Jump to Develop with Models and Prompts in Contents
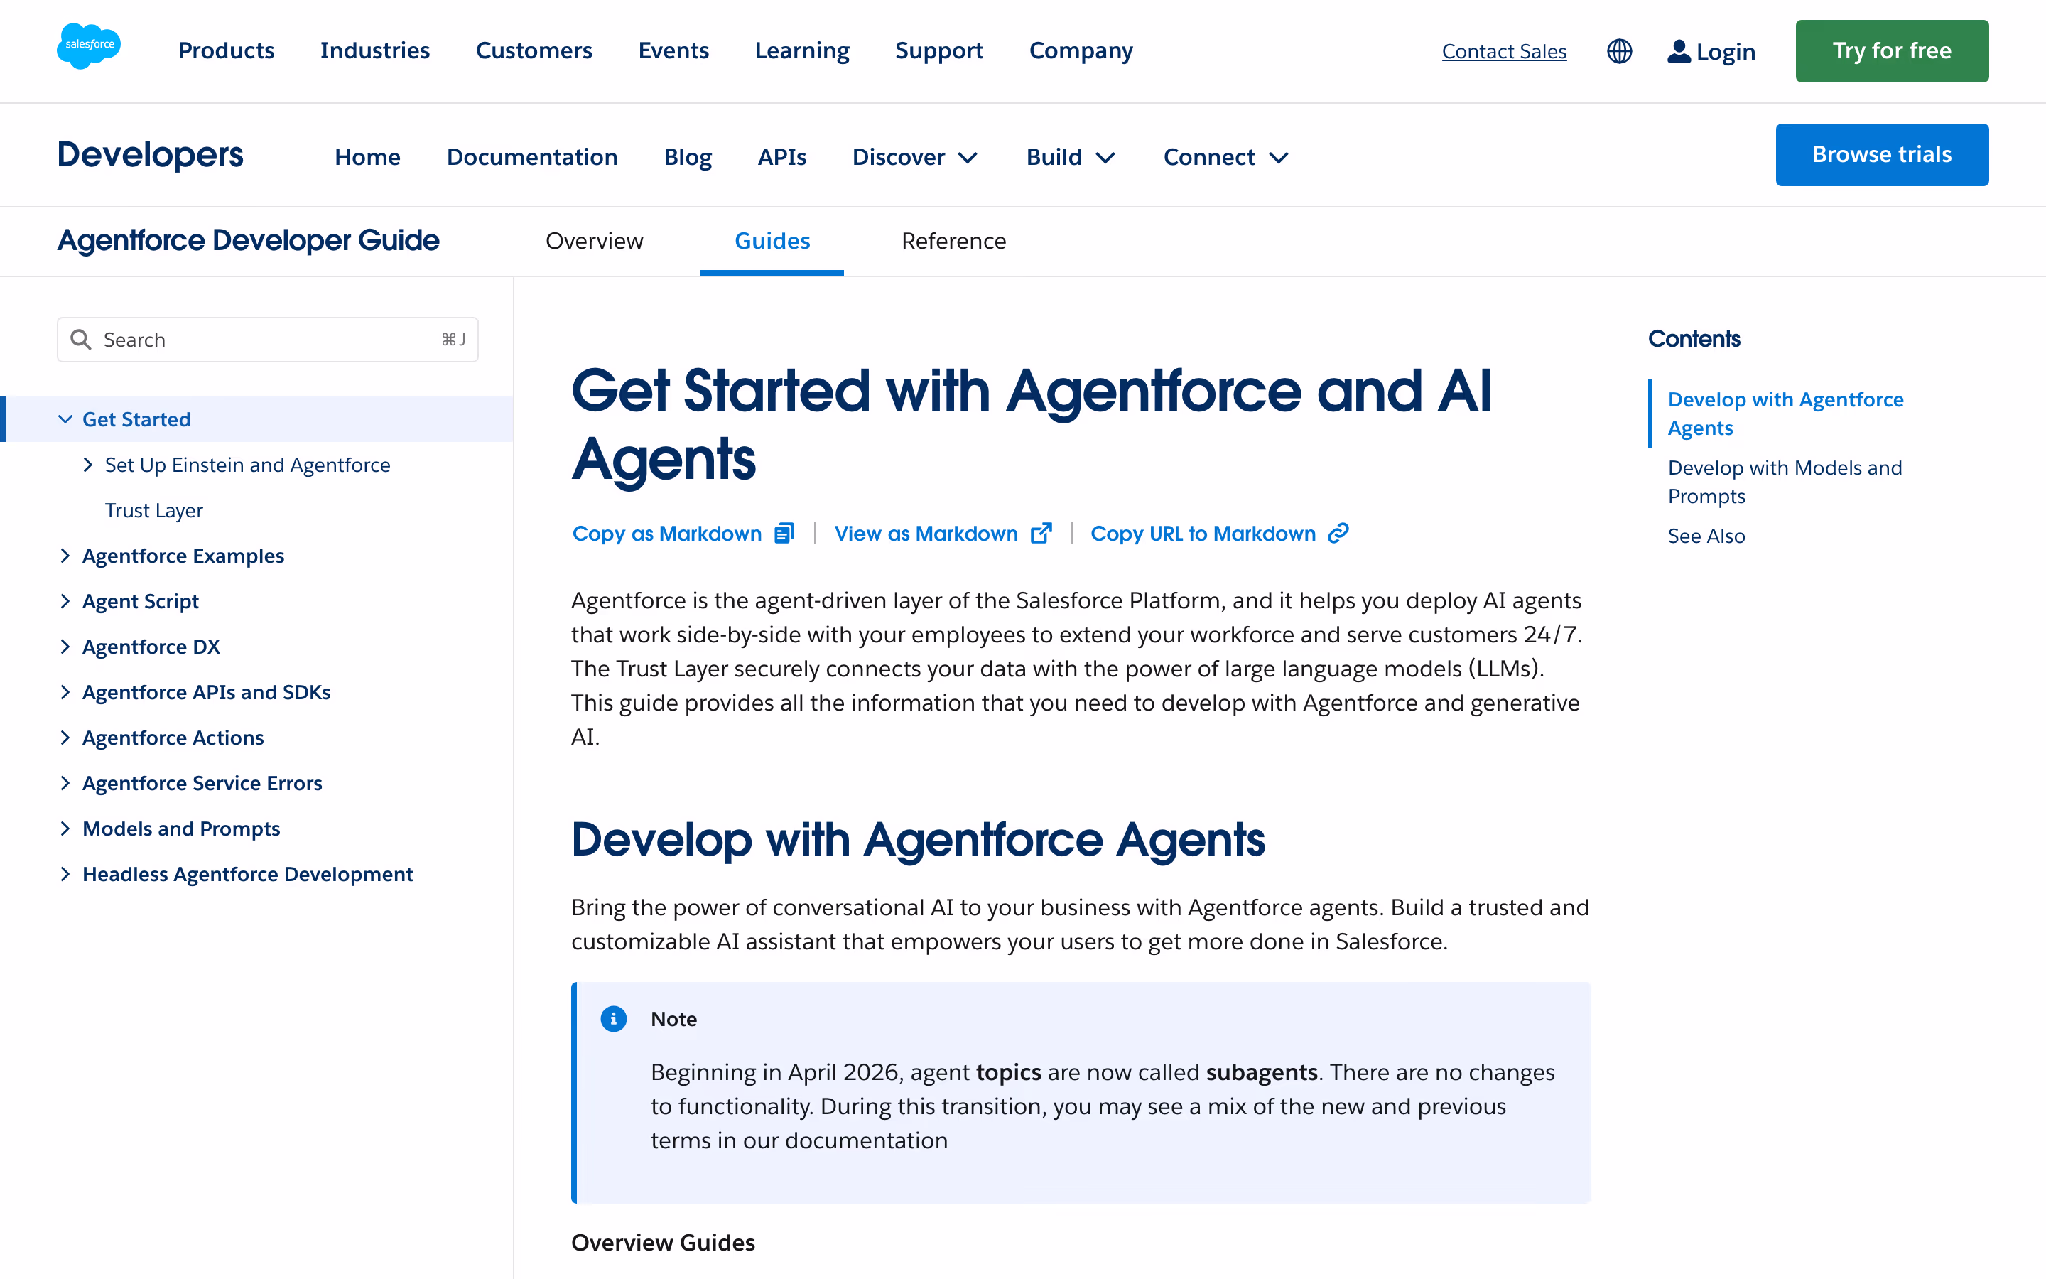Viewport: 2046px width, 1279px height. (x=1785, y=481)
